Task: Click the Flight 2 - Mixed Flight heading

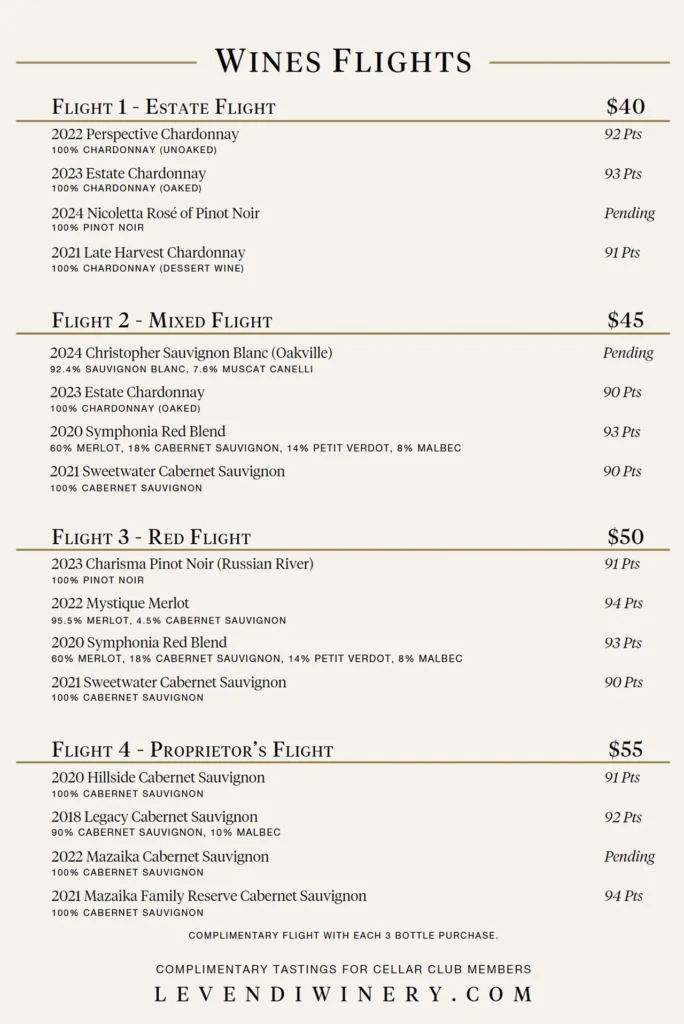Action: tap(162, 321)
